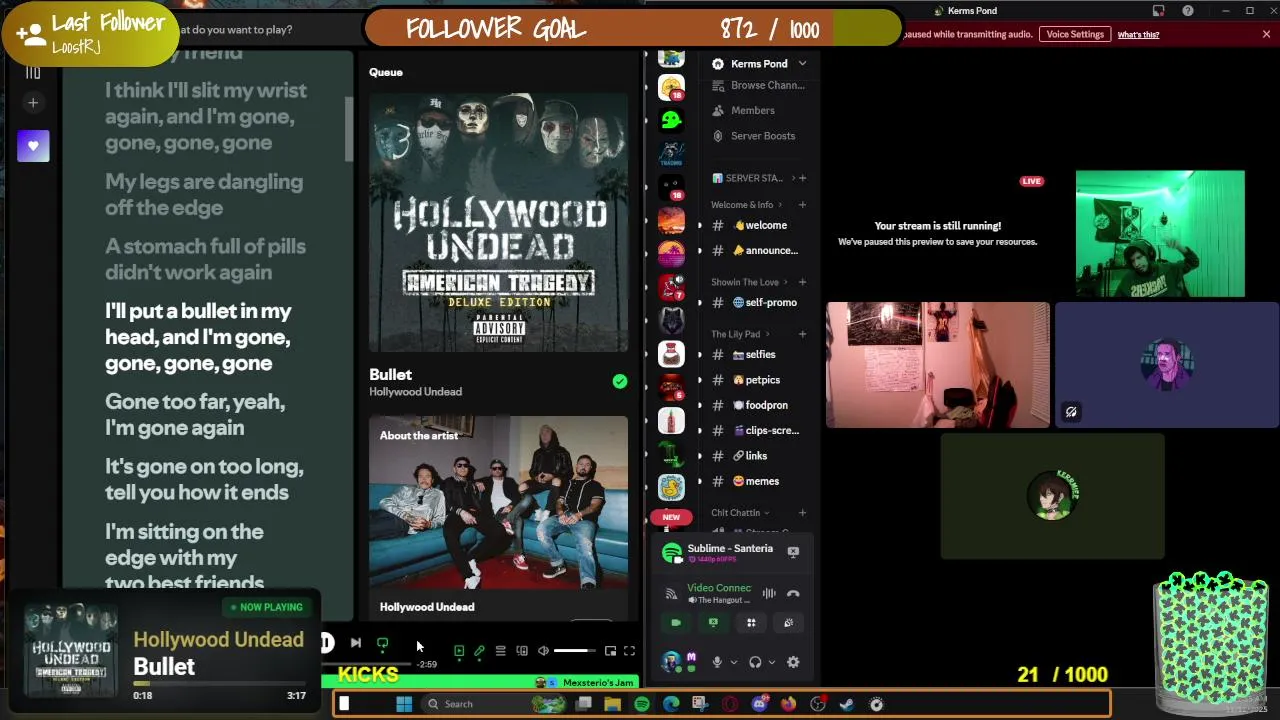Click "What's this?" link in Discord banner

(1138, 35)
